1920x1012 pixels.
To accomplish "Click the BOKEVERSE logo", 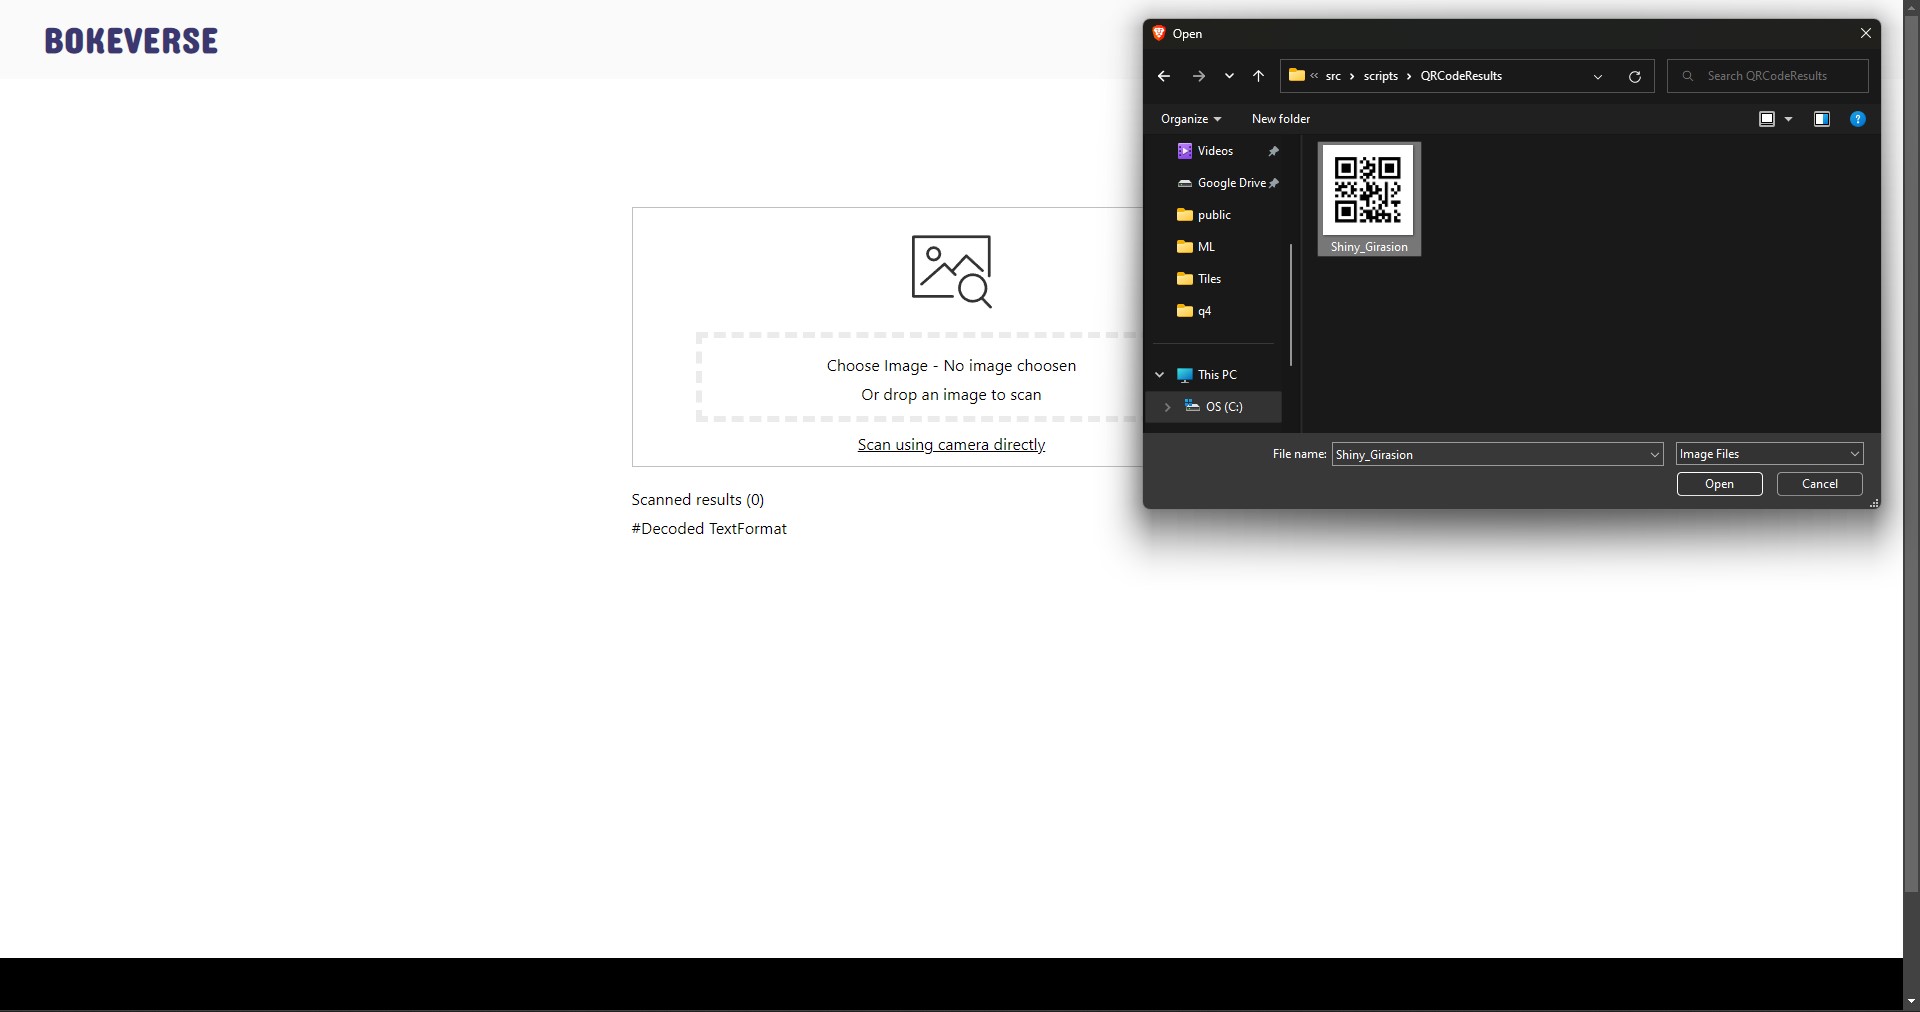I will pyautogui.click(x=131, y=41).
